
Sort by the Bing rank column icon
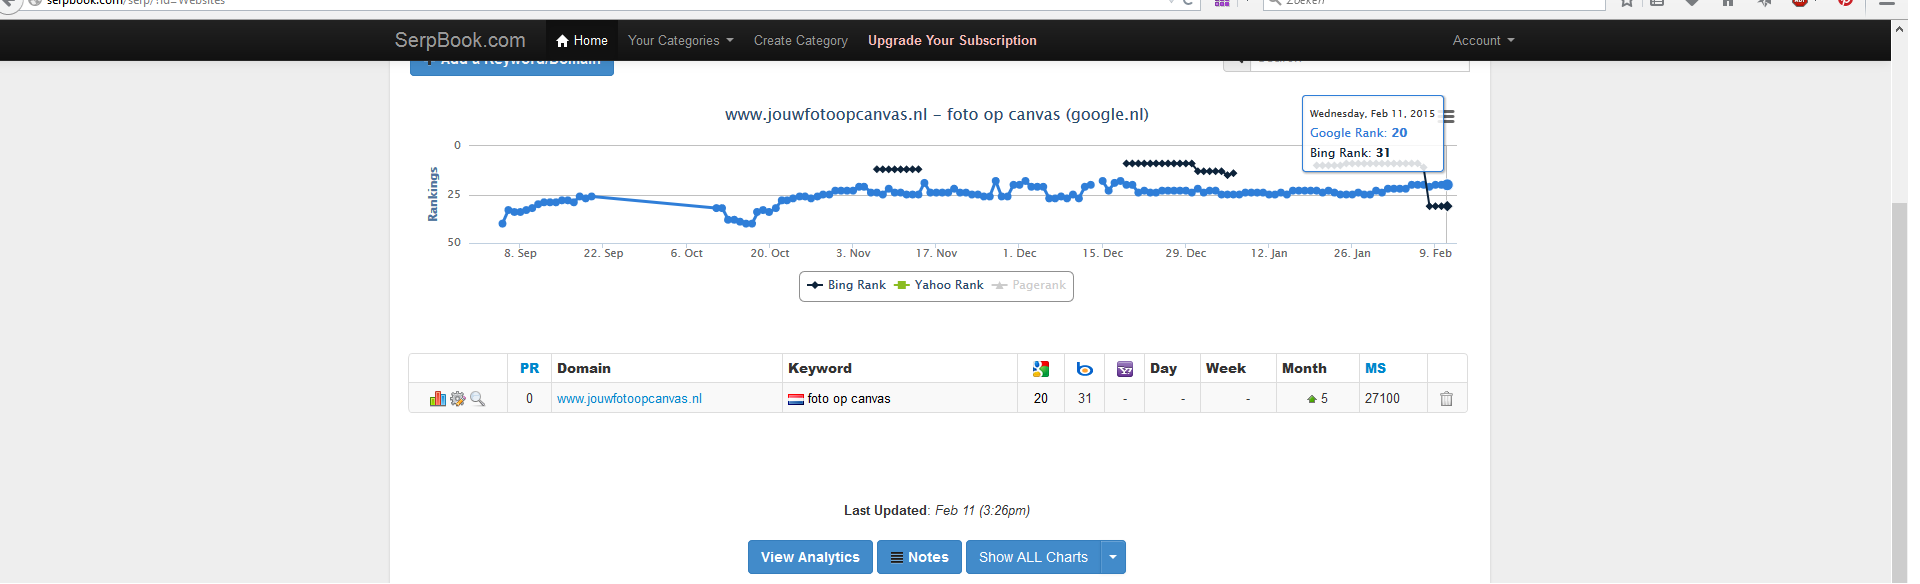click(1085, 369)
